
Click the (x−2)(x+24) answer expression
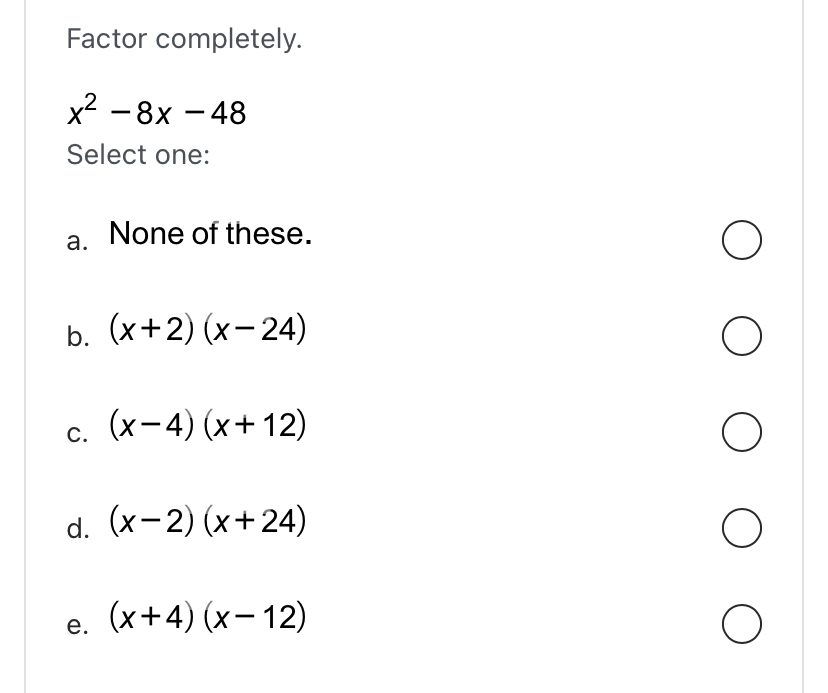208,522
